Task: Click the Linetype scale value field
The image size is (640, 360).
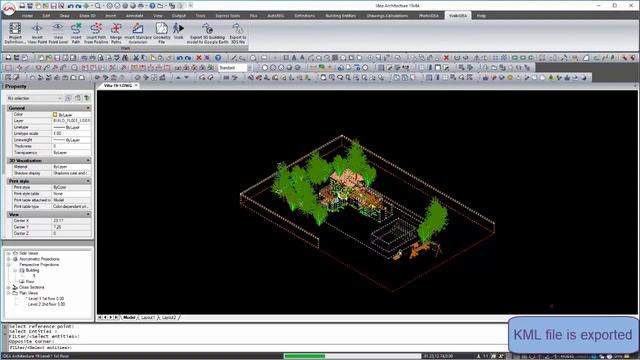Action: tap(71, 133)
